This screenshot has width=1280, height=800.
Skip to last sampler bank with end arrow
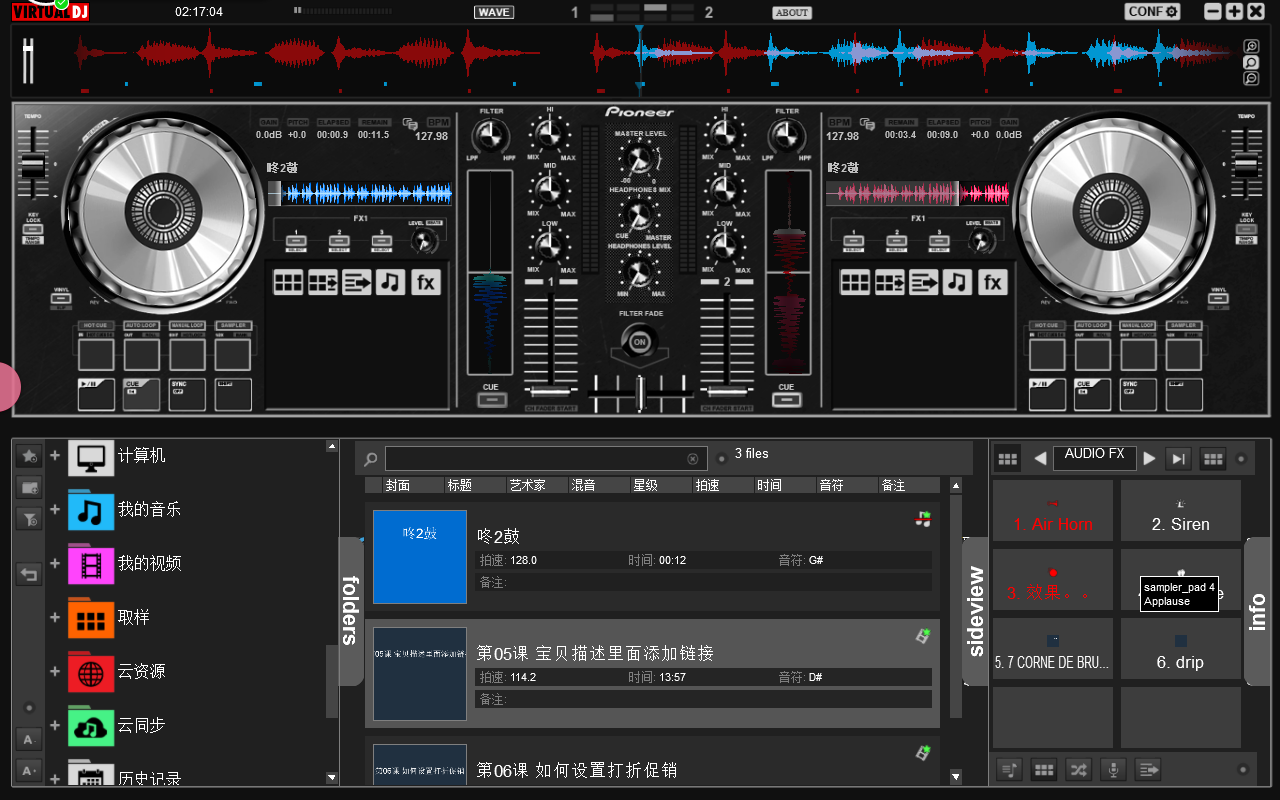(x=1180, y=458)
